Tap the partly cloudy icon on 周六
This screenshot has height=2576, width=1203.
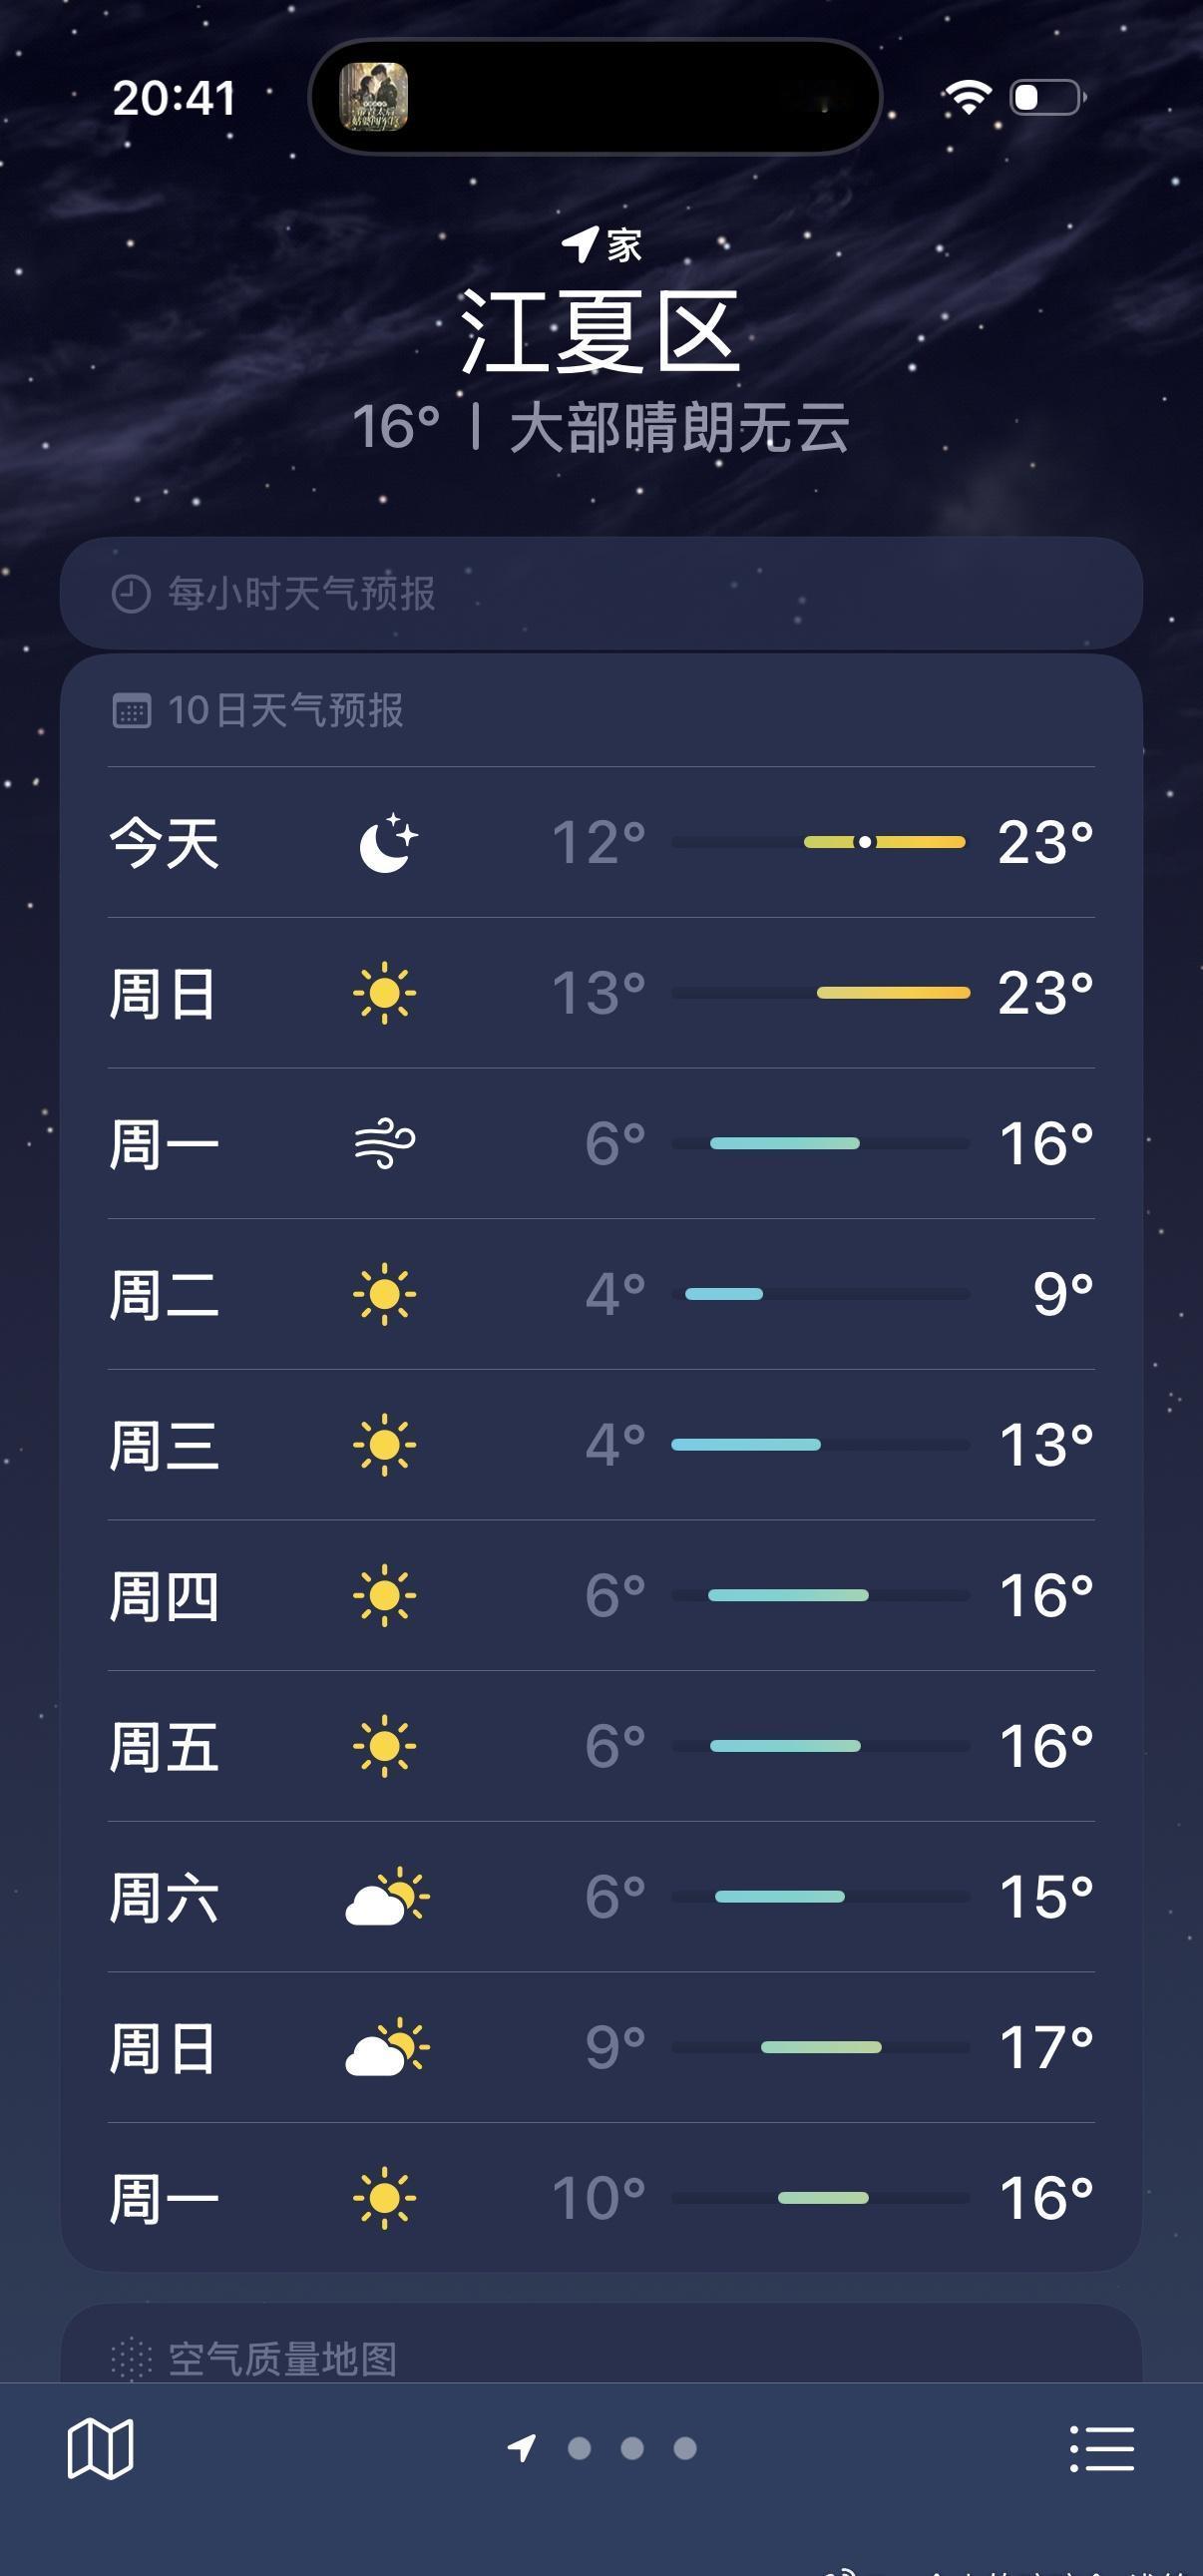click(x=387, y=1896)
